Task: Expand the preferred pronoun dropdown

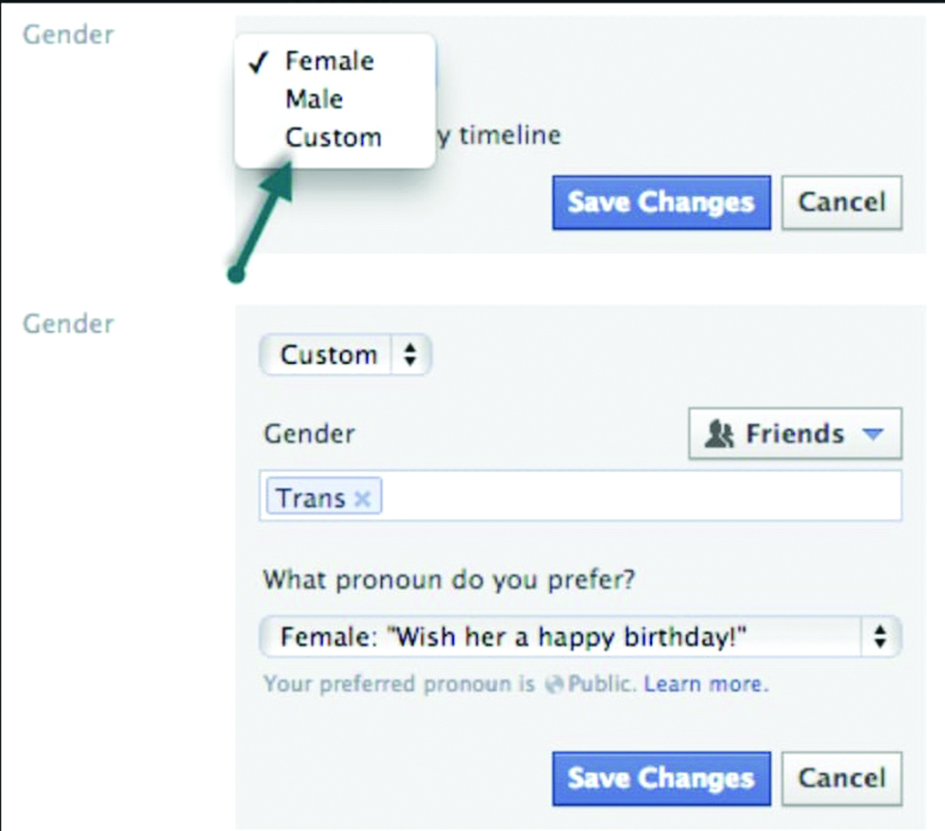Action: point(578,637)
